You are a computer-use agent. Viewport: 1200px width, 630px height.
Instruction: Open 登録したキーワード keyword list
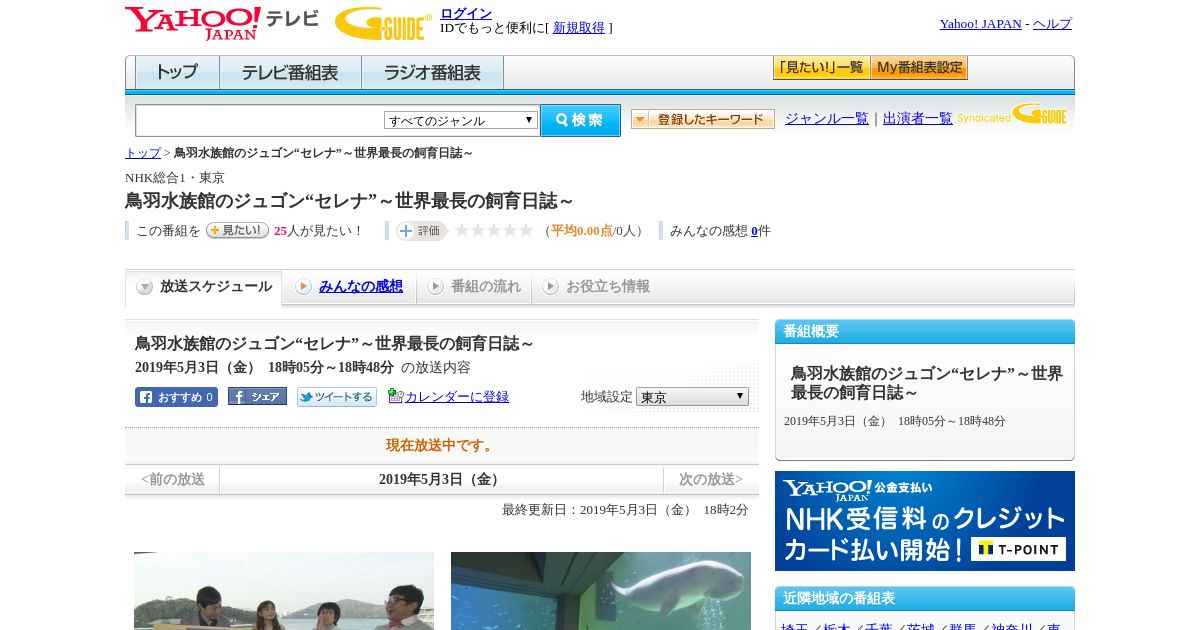[703, 119]
